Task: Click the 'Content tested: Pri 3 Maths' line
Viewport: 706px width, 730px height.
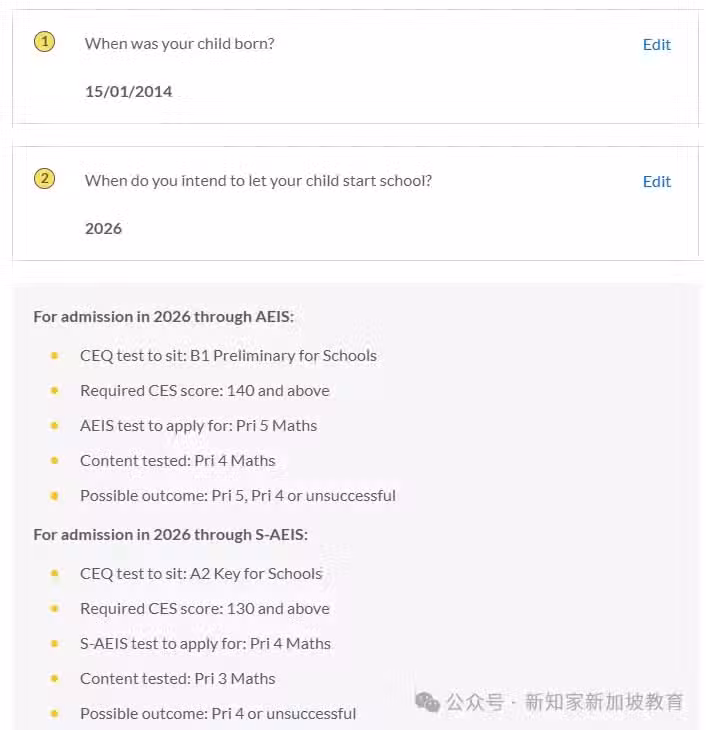Action: 177,678
